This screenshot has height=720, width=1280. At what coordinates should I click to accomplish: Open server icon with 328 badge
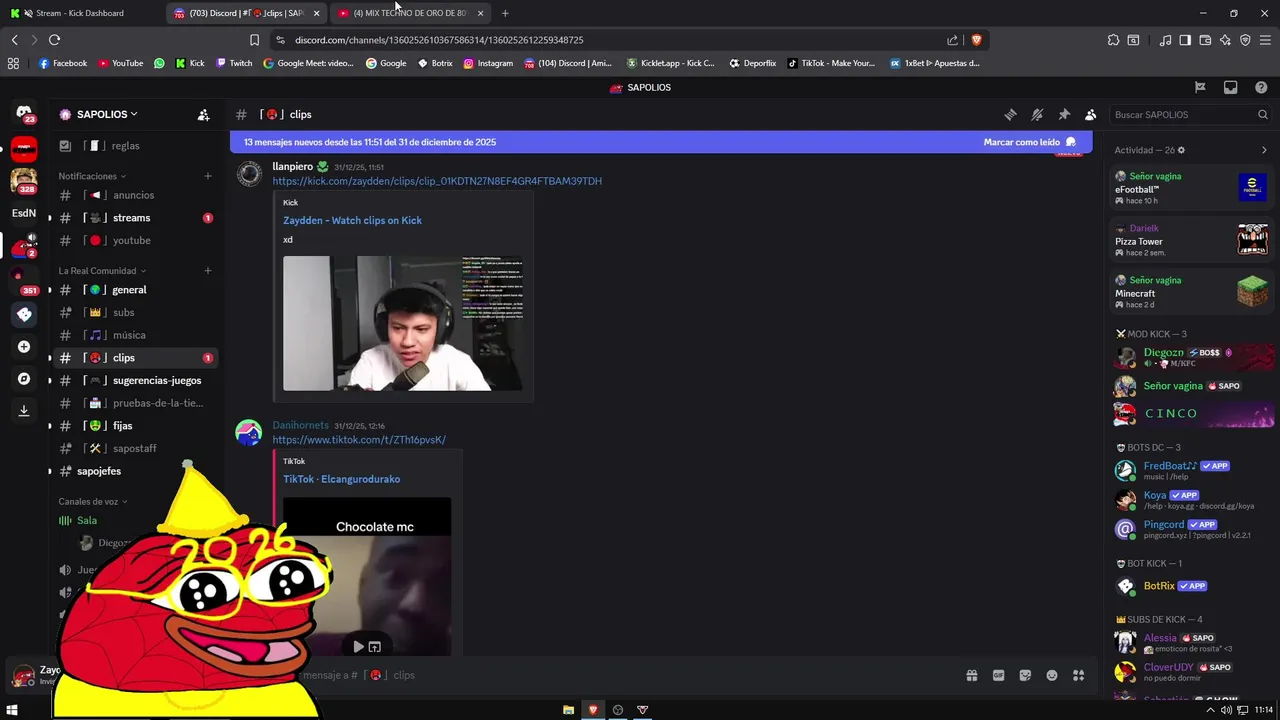point(24,181)
